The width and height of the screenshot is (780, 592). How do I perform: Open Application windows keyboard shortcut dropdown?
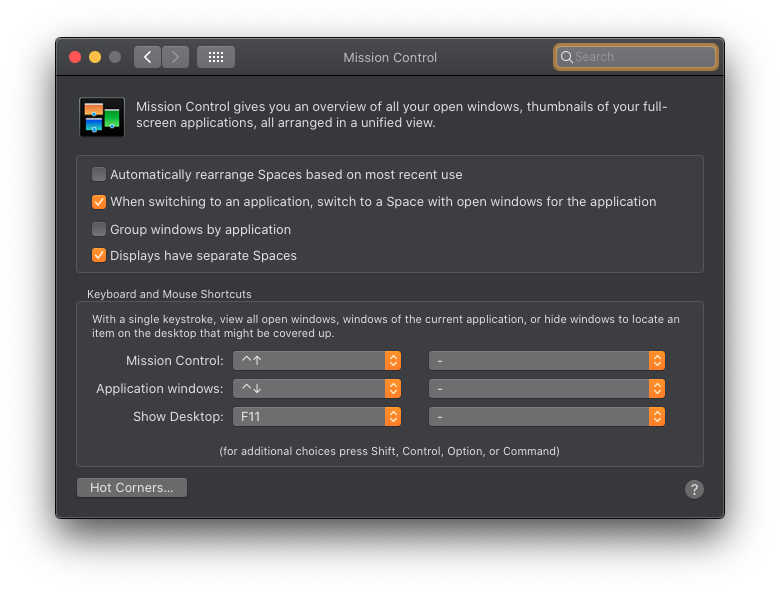point(317,389)
